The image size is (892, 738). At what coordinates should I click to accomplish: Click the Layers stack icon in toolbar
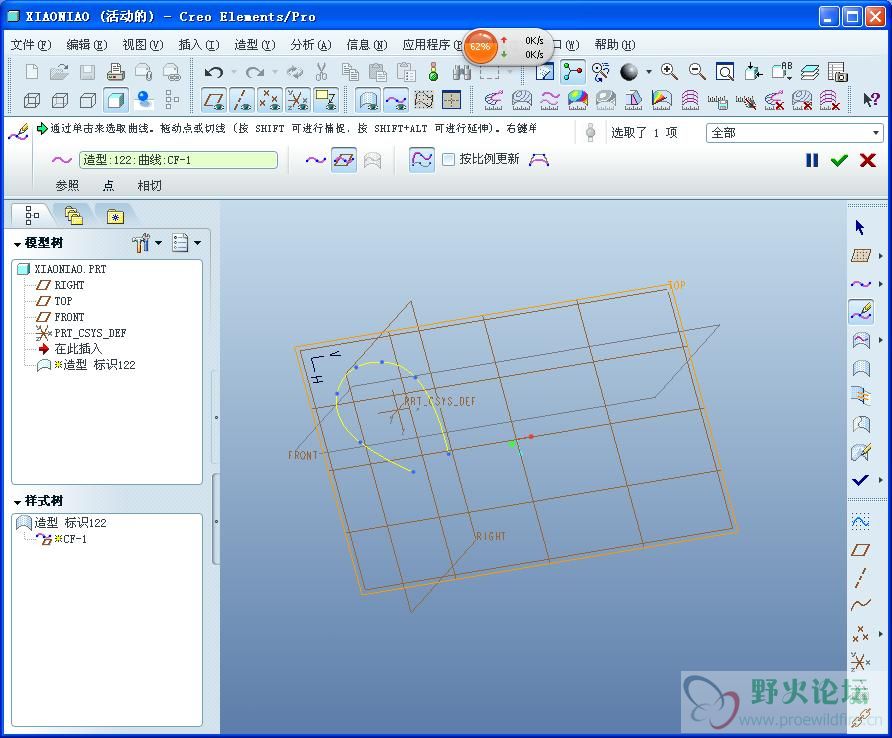coord(810,72)
